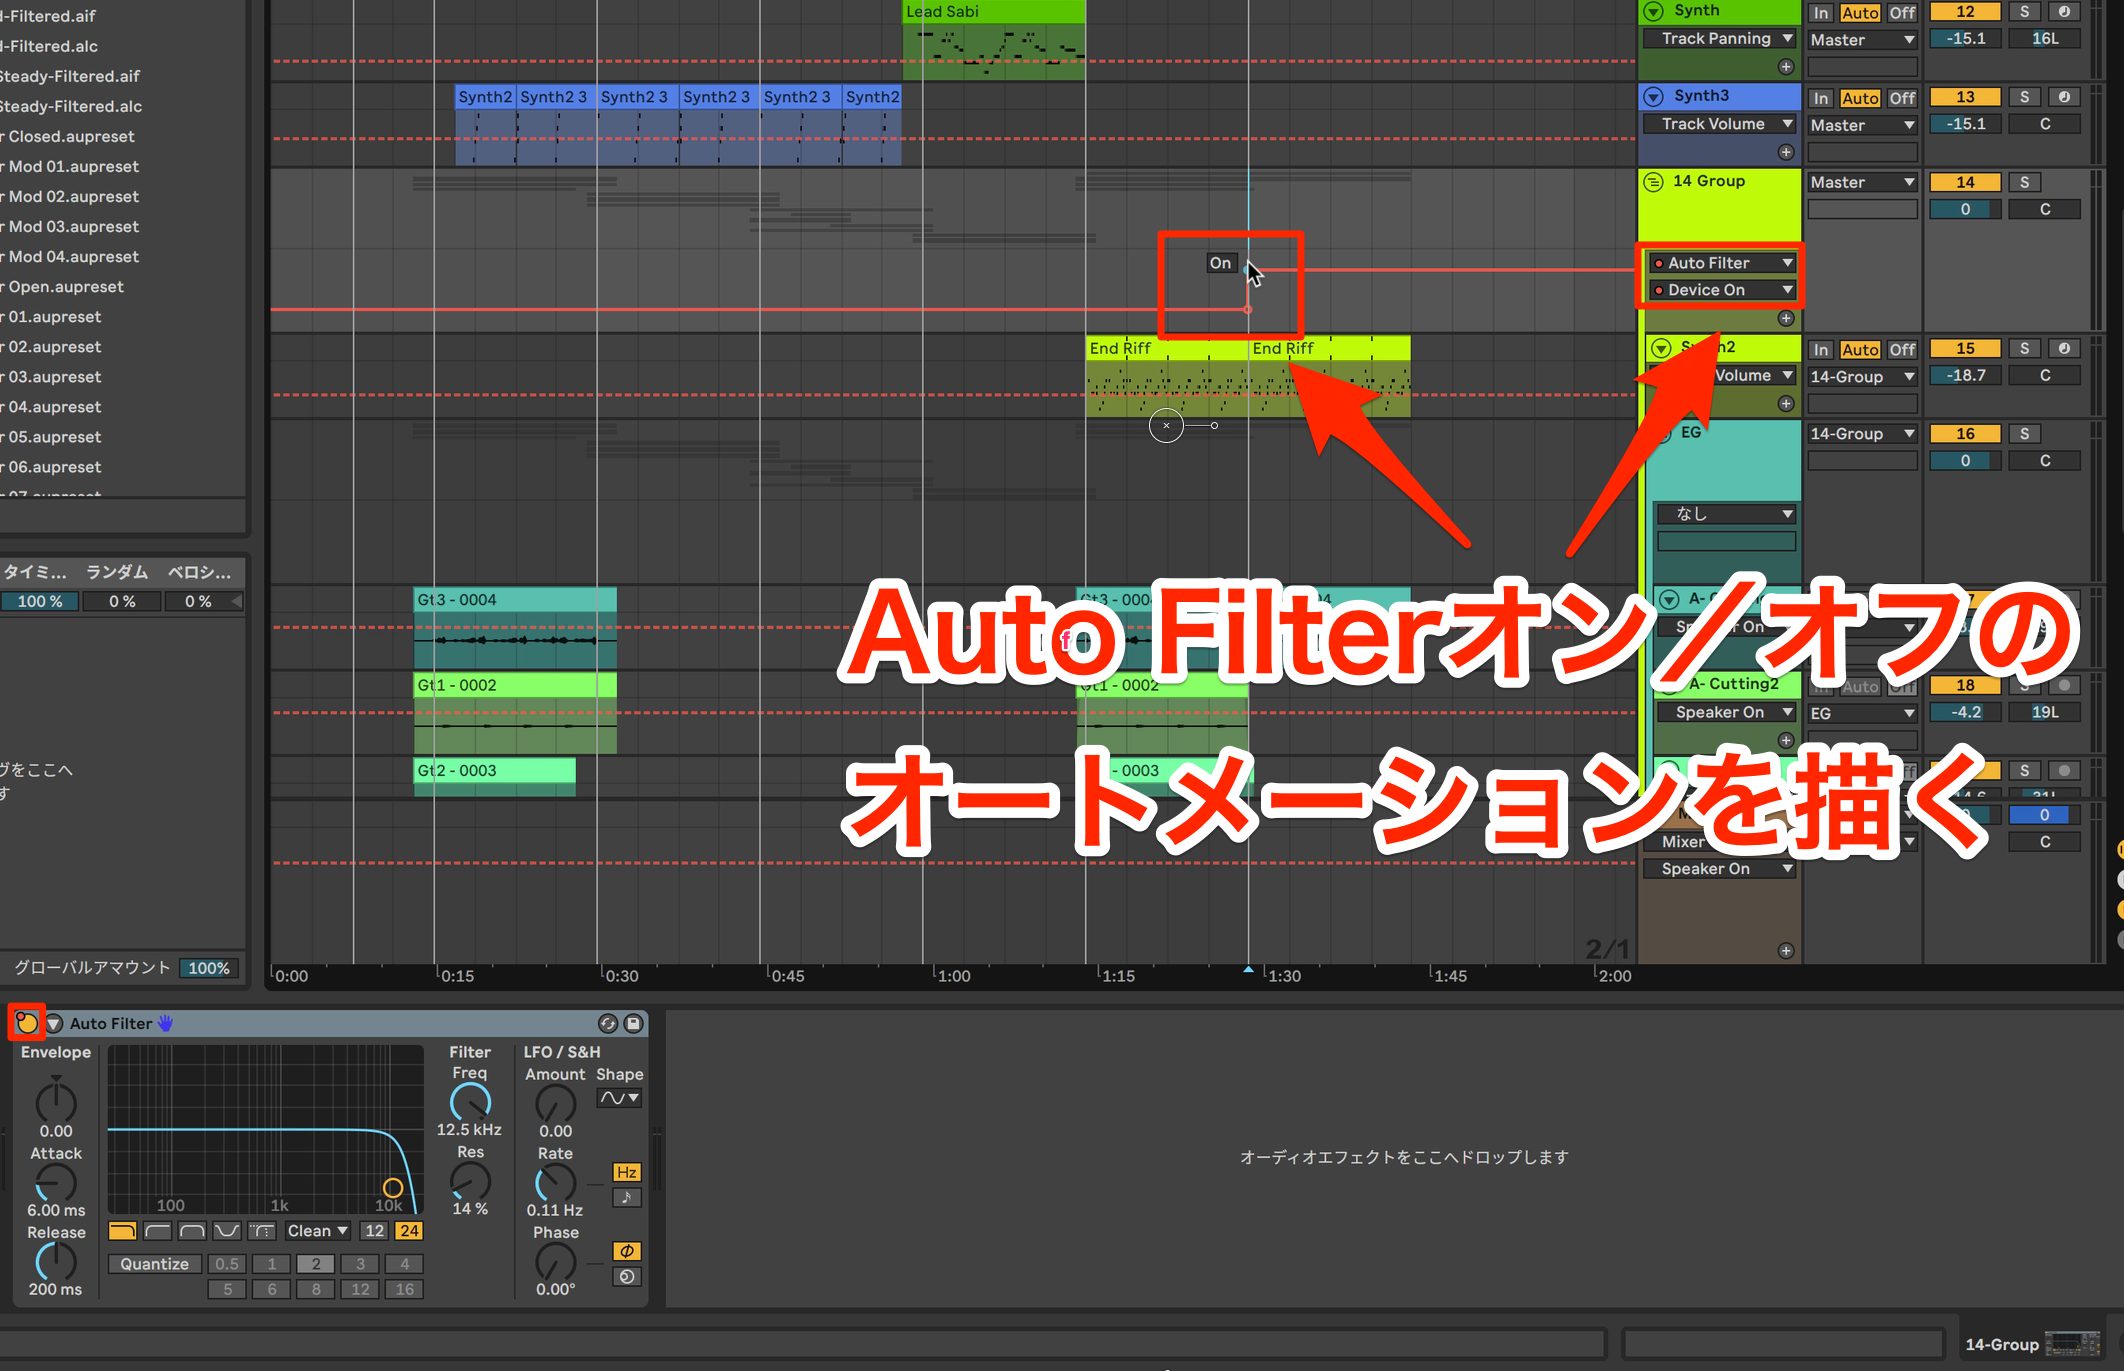
Task: Toggle track 14 activator button
Action: [x=1965, y=182]
